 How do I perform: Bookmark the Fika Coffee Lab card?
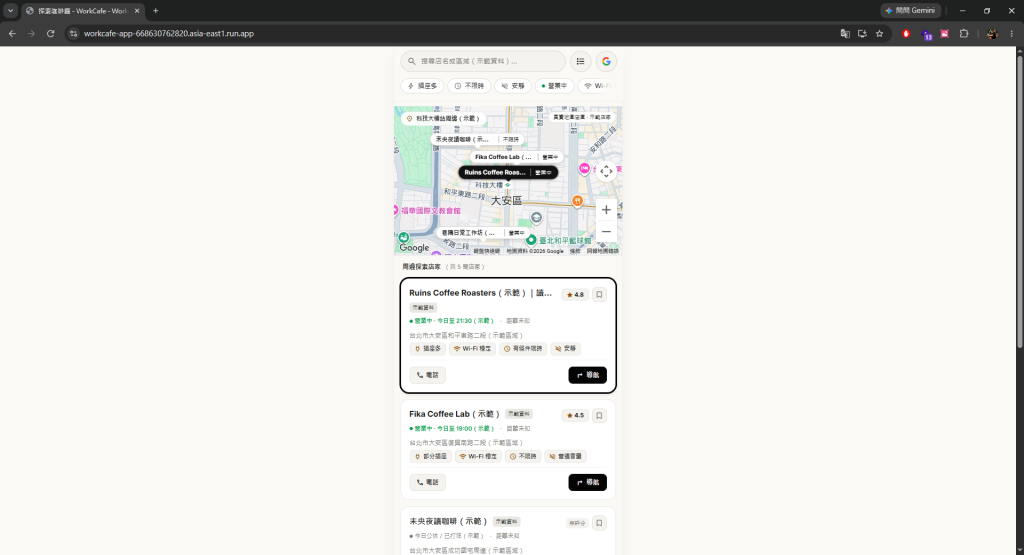click(599, 415)
